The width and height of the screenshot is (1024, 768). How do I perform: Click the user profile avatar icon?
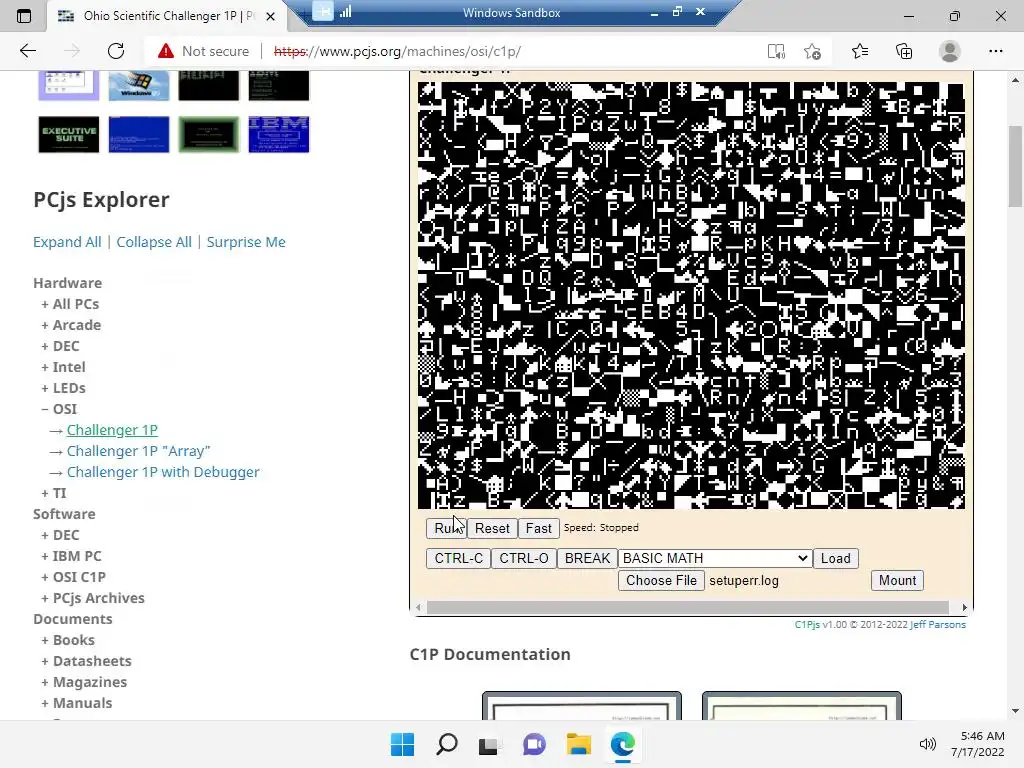[950, 51]
